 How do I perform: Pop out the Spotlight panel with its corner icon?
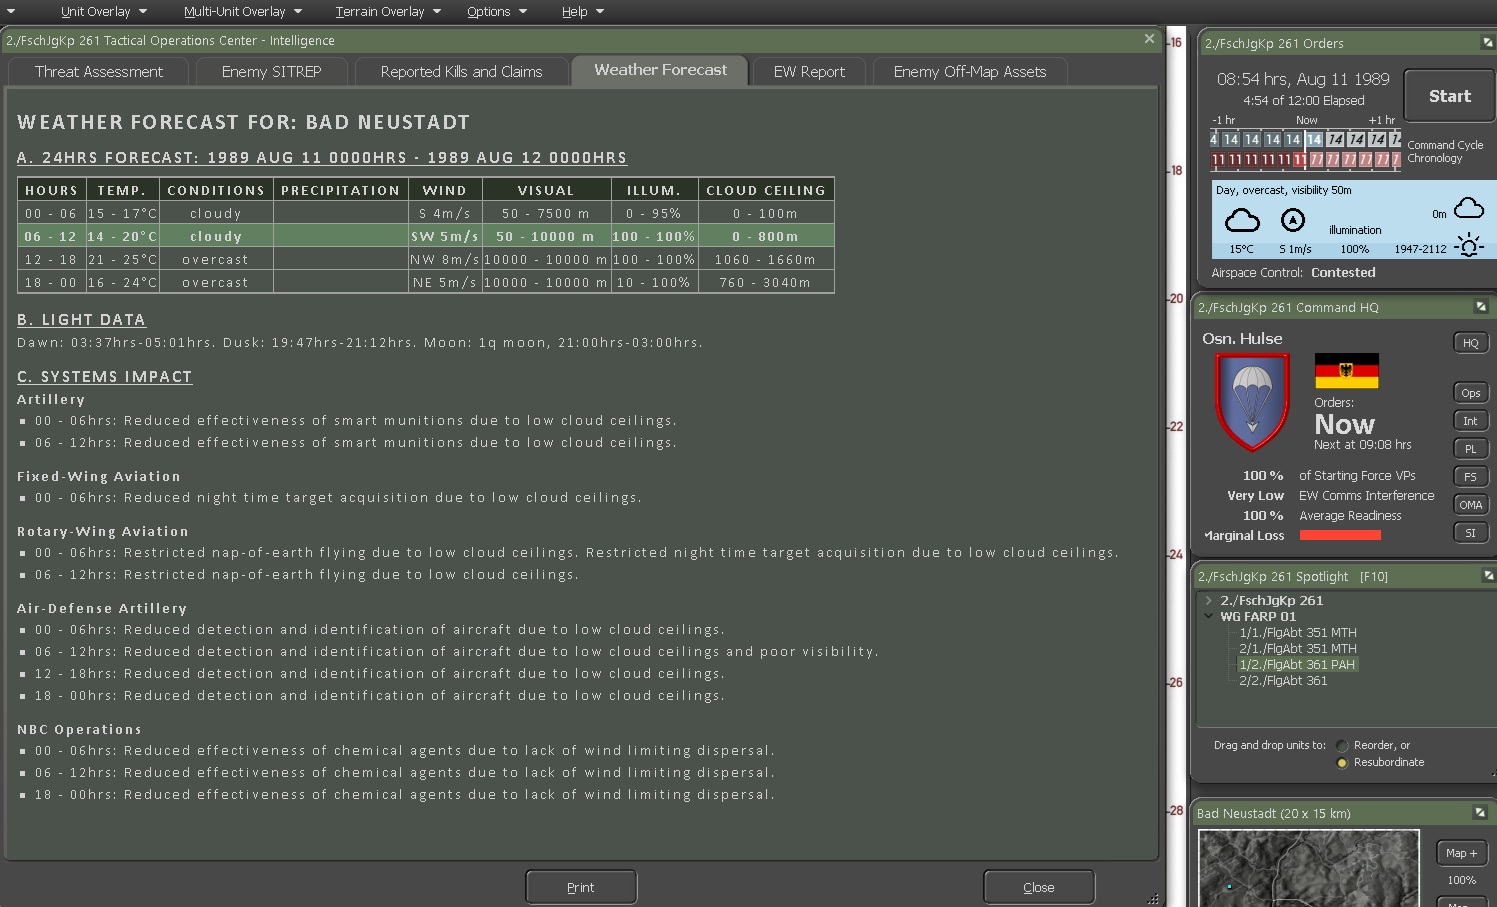pos(1488,576)
